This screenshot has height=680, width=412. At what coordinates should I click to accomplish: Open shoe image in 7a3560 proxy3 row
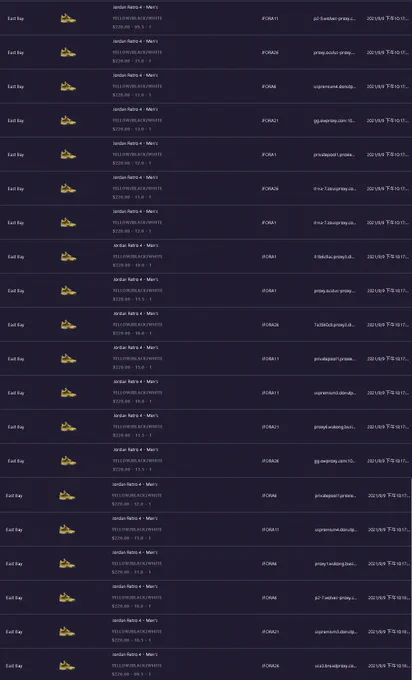point(68,325)
